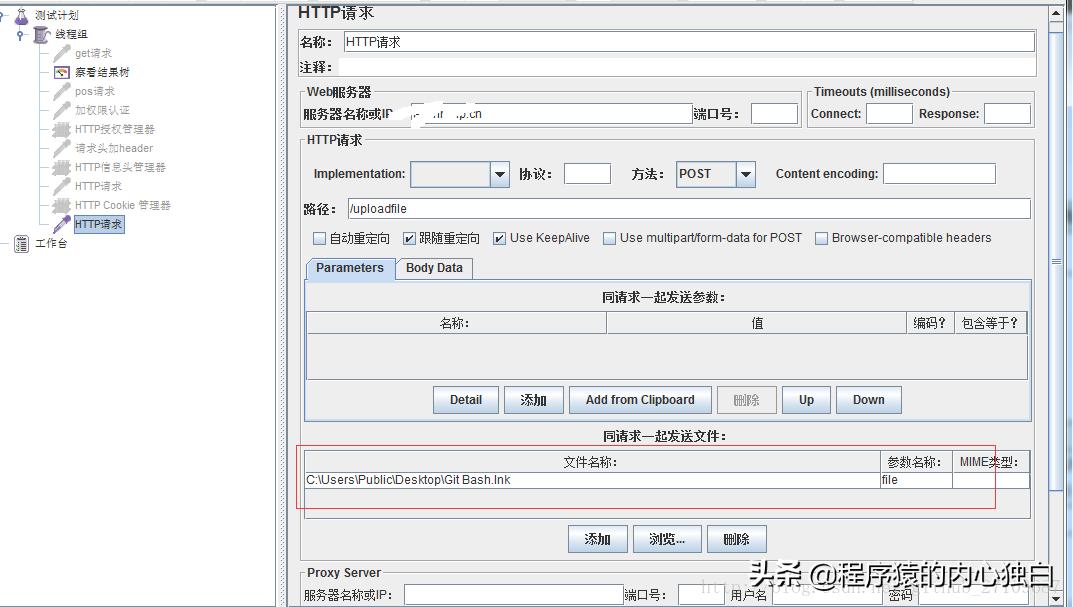
Task: Enable Use multipart/form-data for POST
Action: 609,237
